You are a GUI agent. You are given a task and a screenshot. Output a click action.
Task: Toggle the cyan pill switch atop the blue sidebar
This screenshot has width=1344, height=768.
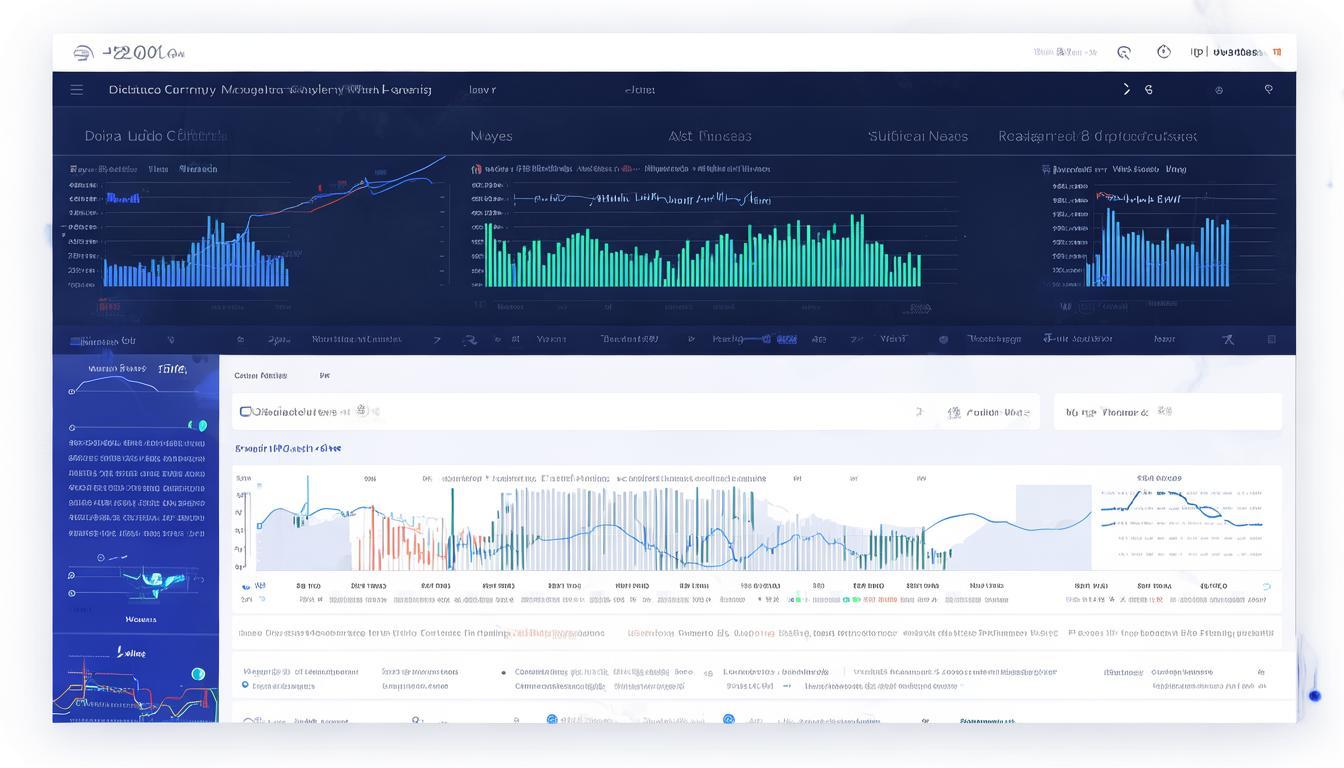click(197, 426)
